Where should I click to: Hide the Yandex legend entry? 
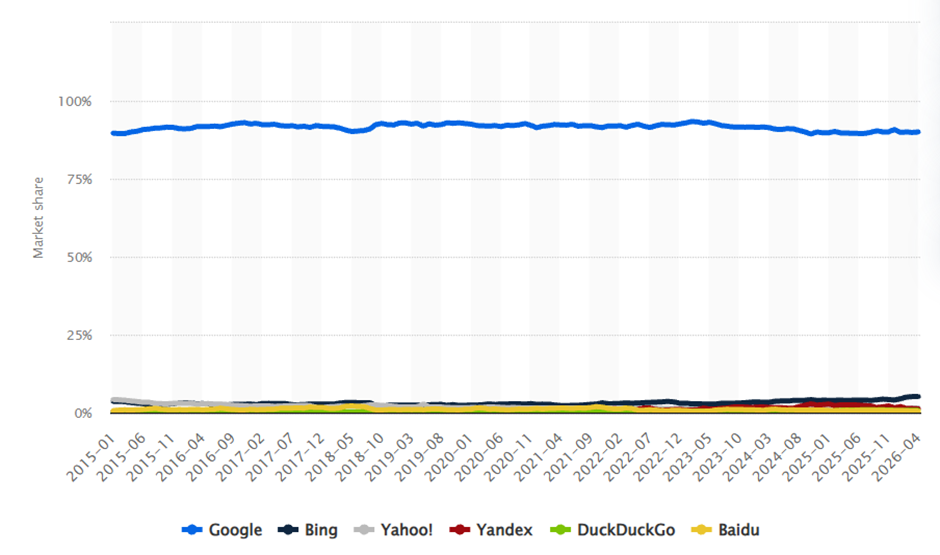point(491,530)
